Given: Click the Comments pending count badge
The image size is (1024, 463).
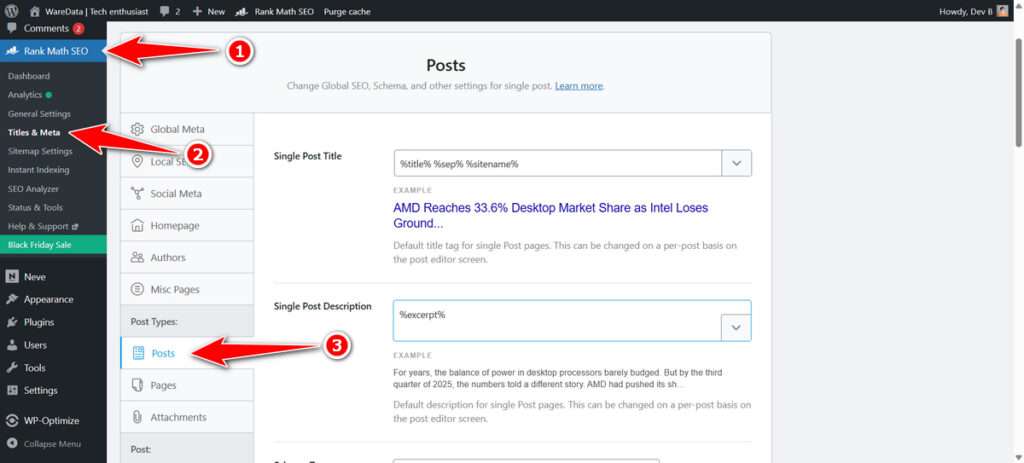Looking at the screenshot, I should (x=78, y=28).
